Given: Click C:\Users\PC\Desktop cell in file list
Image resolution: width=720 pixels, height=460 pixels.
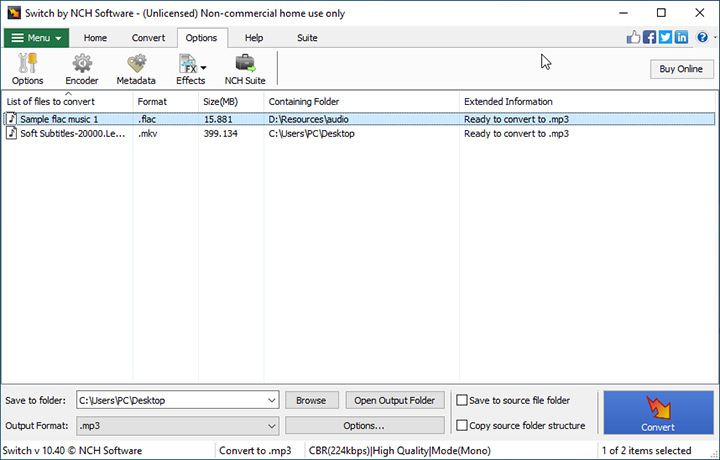Looking at the screenshot, I should click(x=311, y=134).
